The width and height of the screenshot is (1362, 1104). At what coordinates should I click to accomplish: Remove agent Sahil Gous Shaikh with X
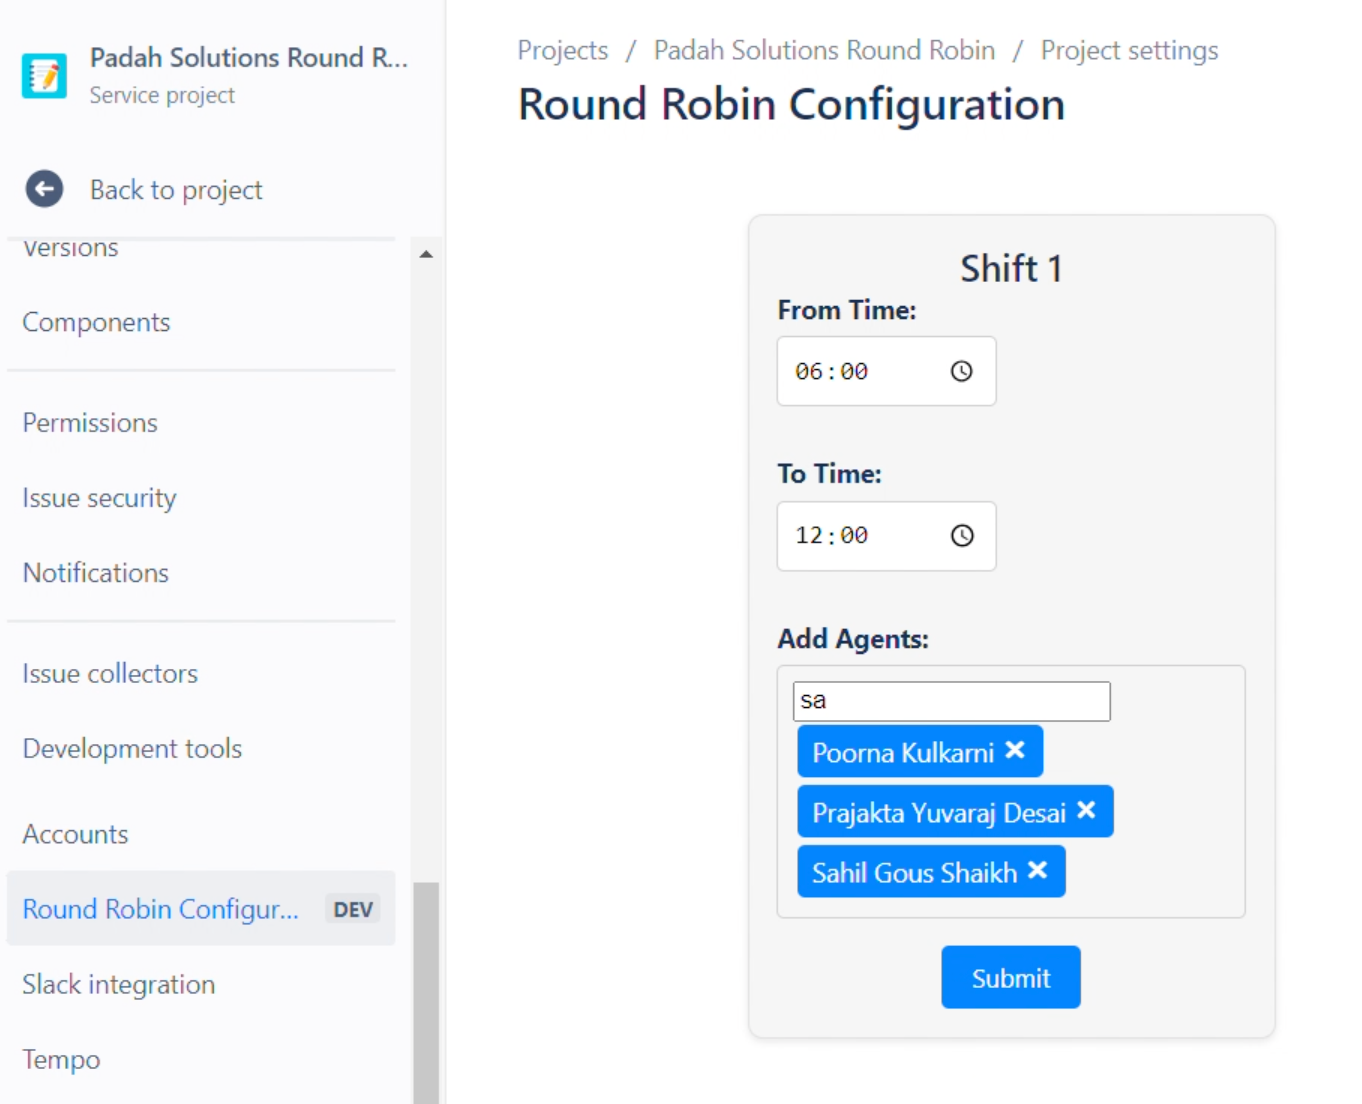click(1038, 871)
